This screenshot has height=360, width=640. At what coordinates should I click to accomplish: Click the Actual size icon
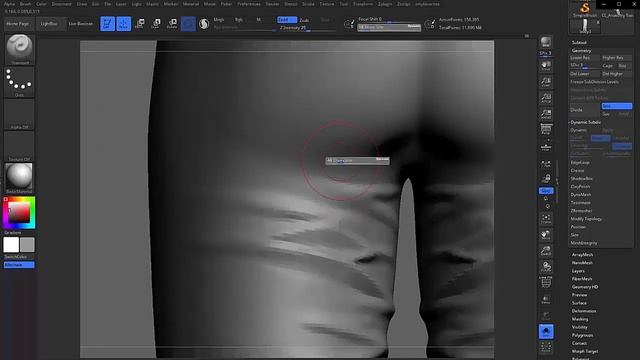click(x=546, y=98)
